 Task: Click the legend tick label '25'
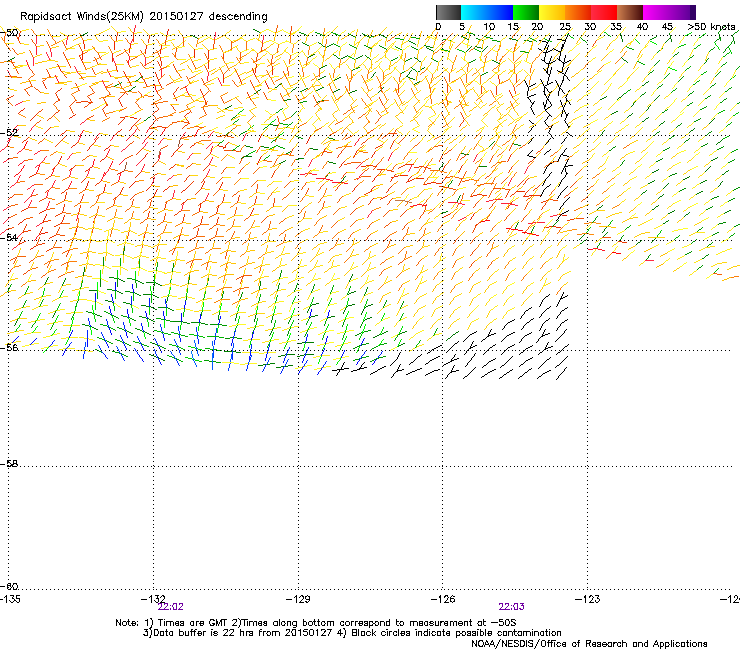(565, 27)
